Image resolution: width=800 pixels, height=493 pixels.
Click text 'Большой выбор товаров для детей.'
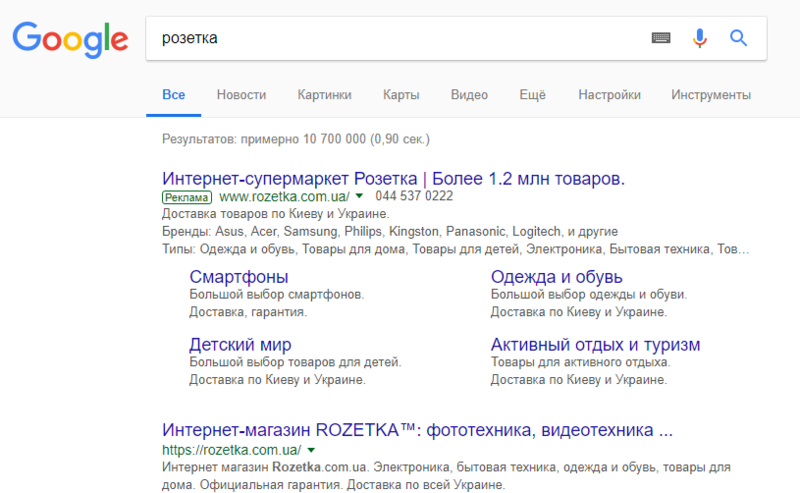pos(295,362)
